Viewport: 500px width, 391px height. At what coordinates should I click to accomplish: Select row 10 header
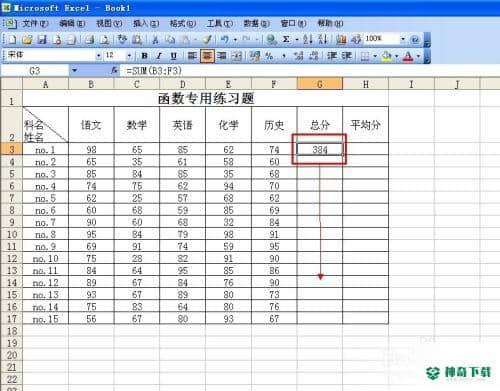[12, 234]
